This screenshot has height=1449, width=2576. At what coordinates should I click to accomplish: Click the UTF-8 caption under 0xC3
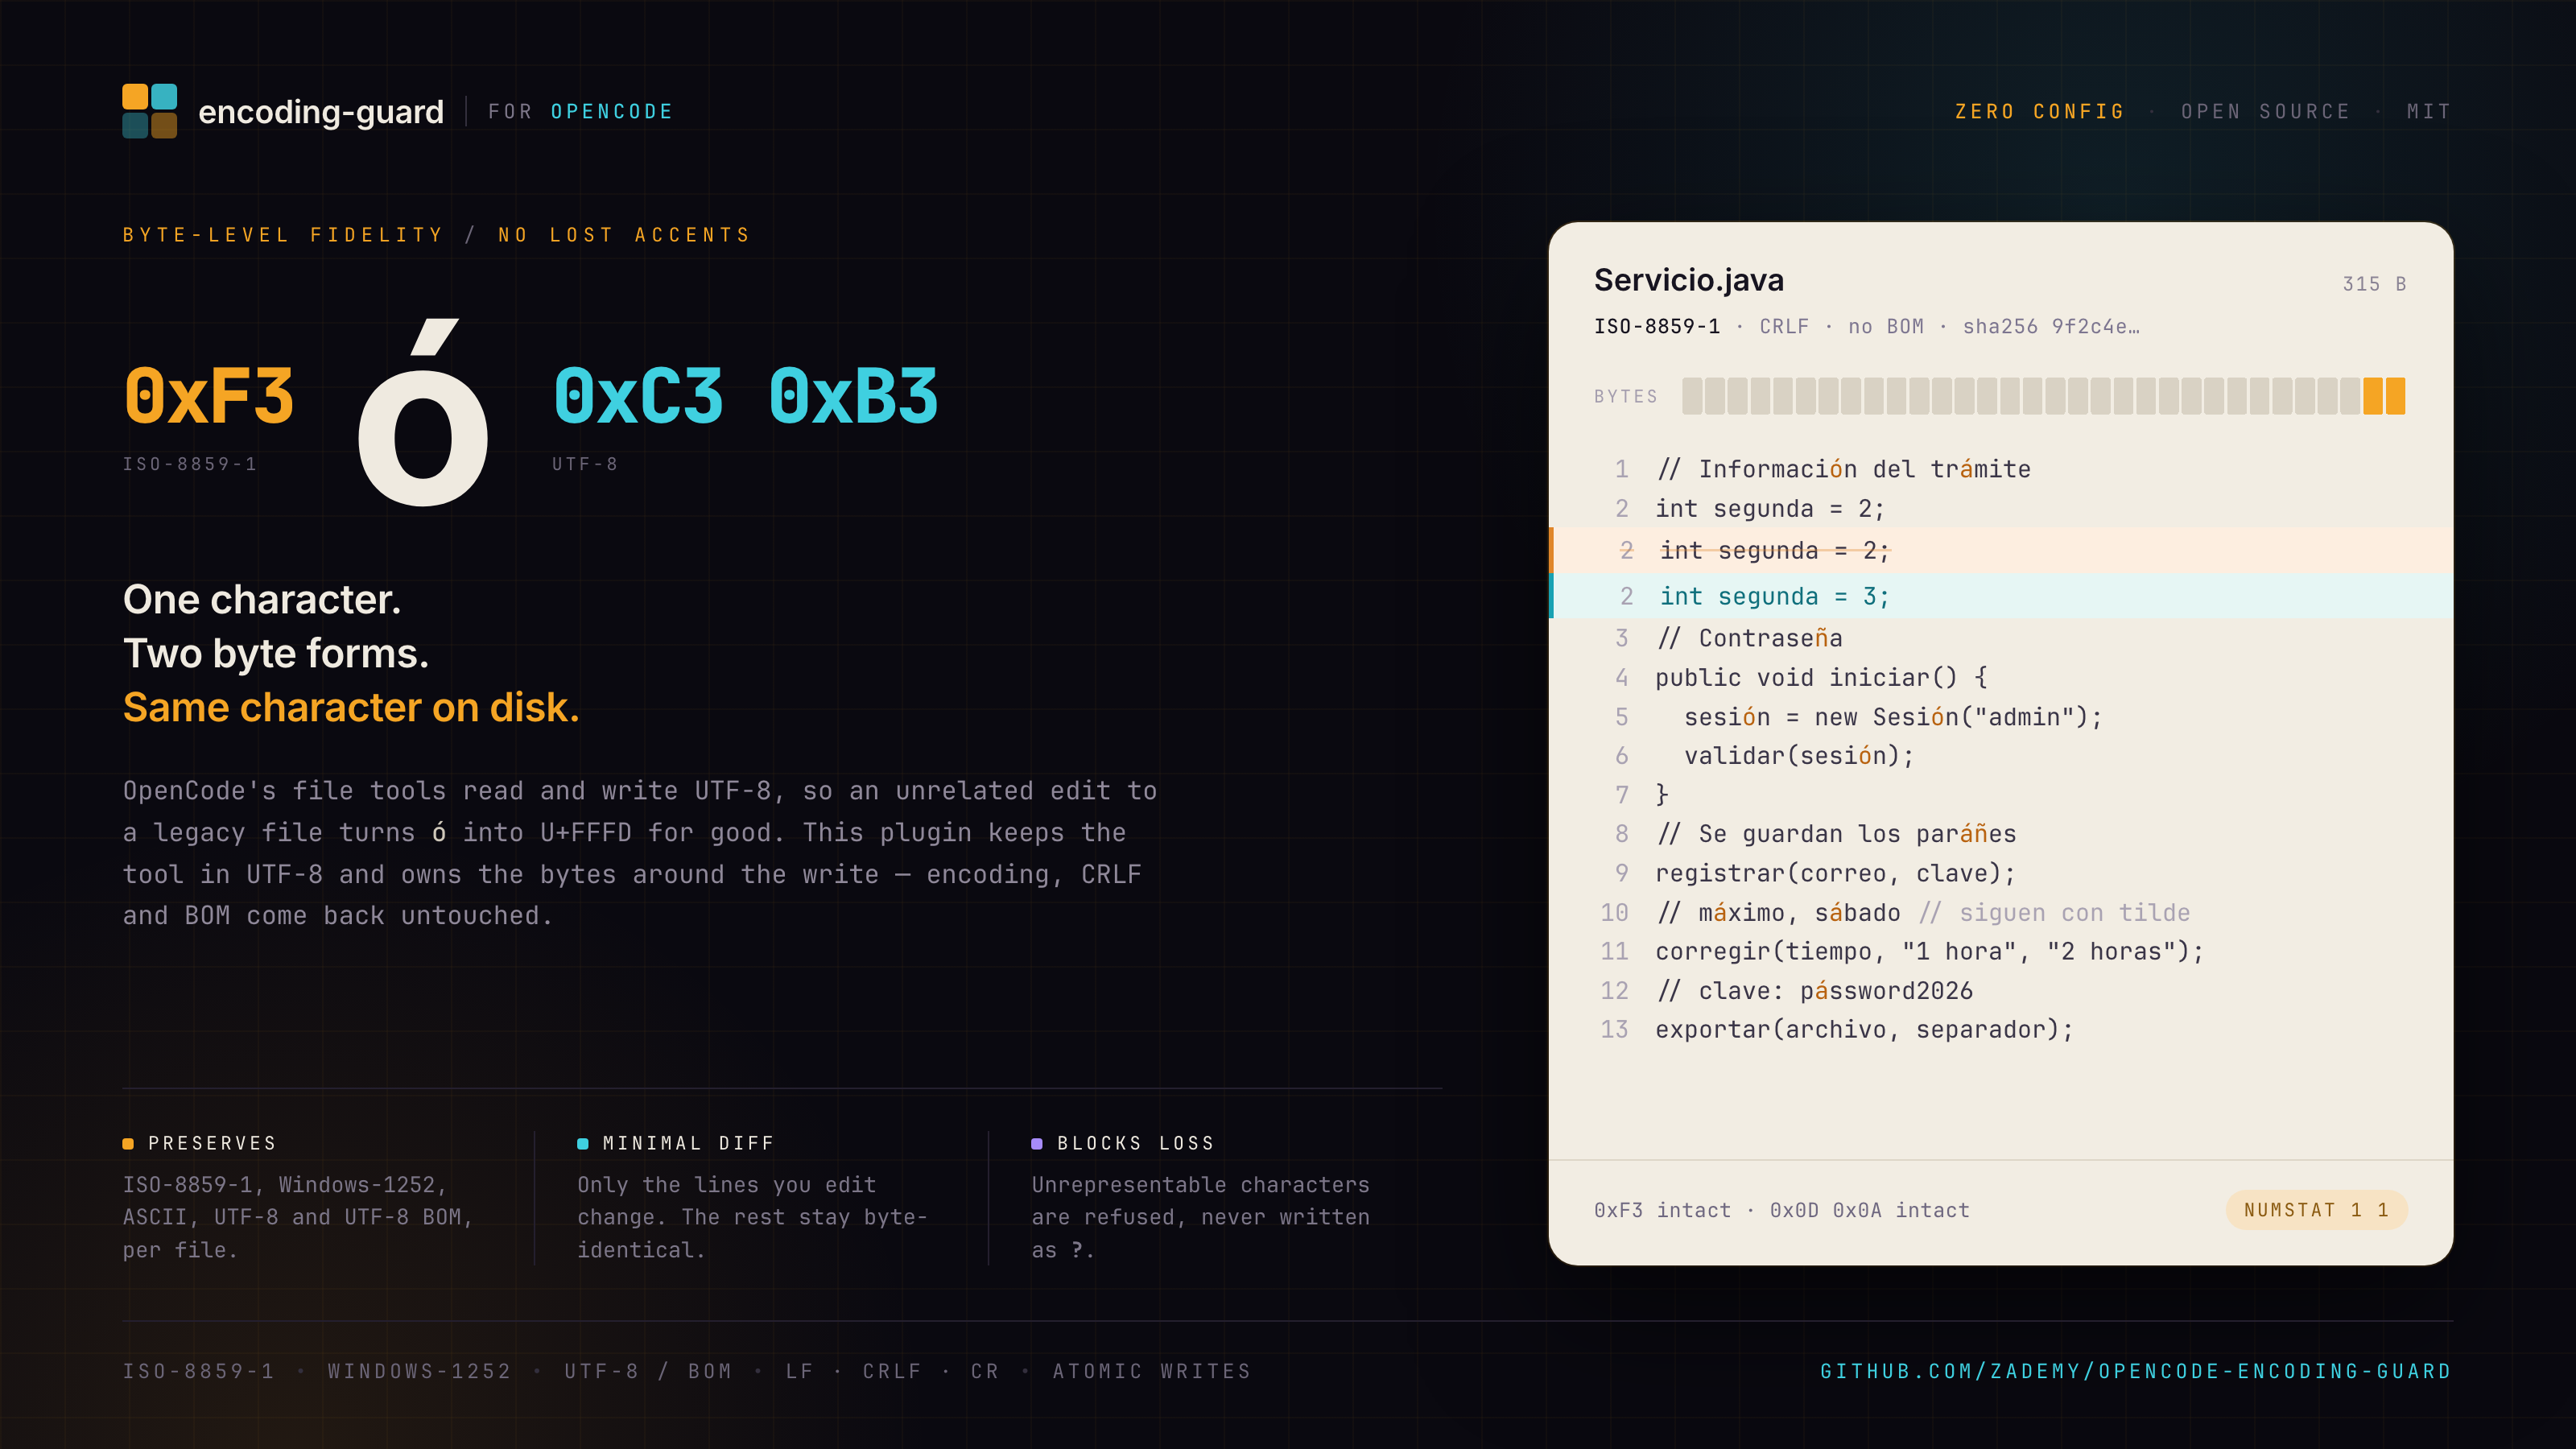(x=585, y=464)
